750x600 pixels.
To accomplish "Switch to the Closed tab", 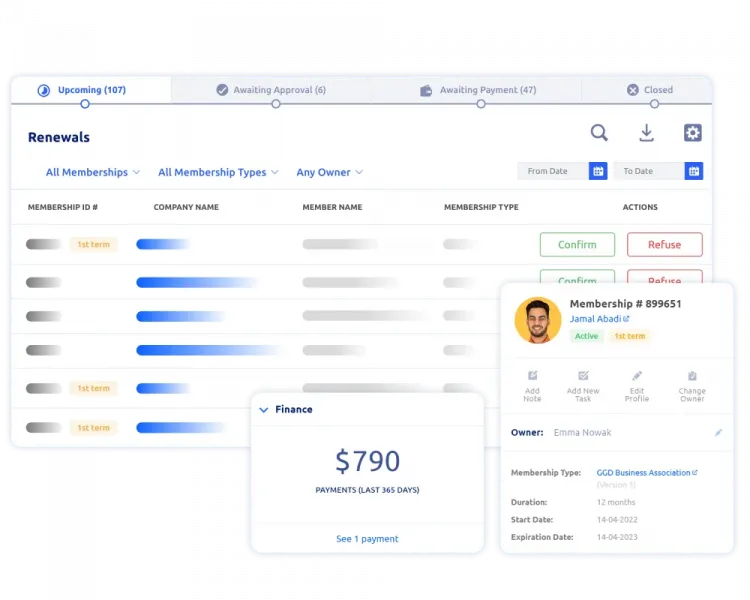I will coord(647,90).
